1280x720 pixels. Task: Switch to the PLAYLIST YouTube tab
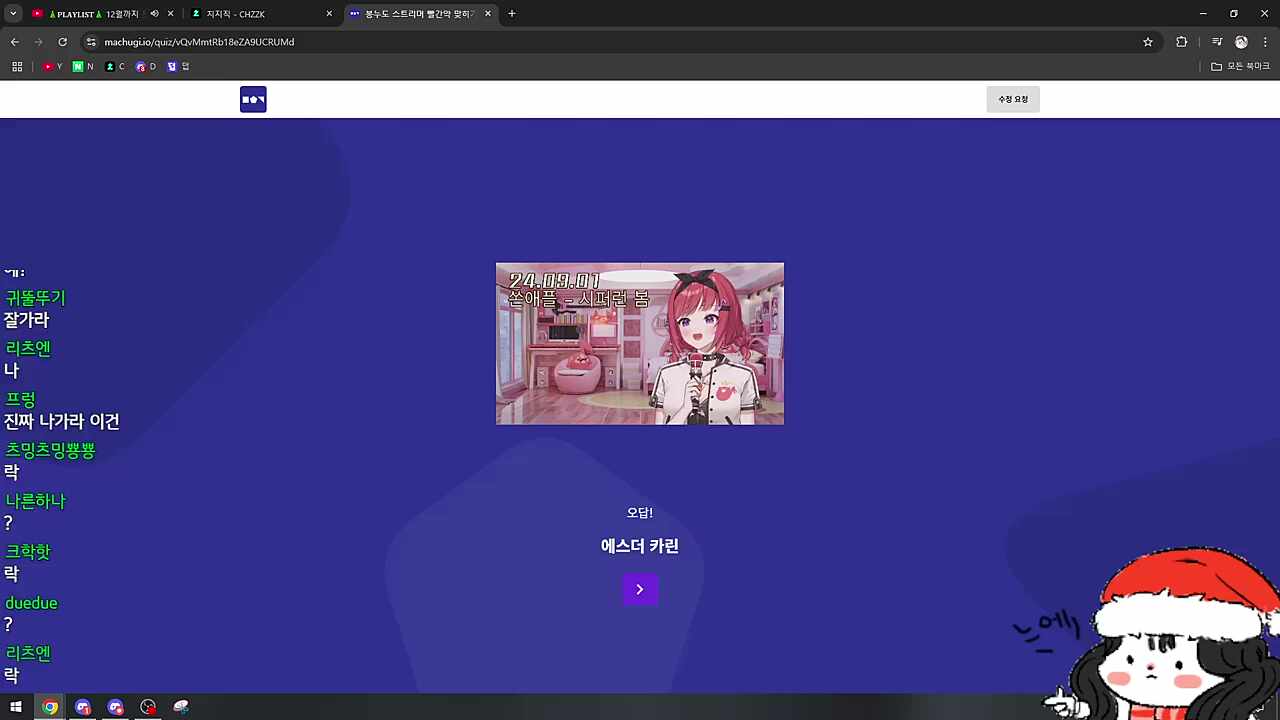[95, 14]
